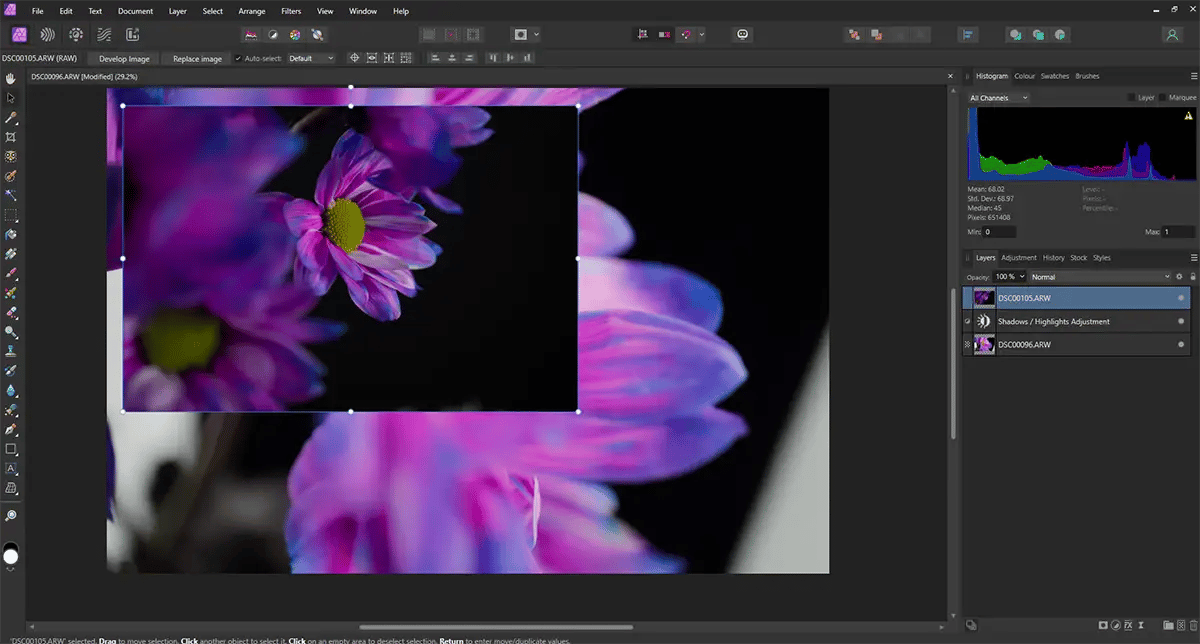
Task: Open the Auto-select Default dropdown
Action: point(312,58)
